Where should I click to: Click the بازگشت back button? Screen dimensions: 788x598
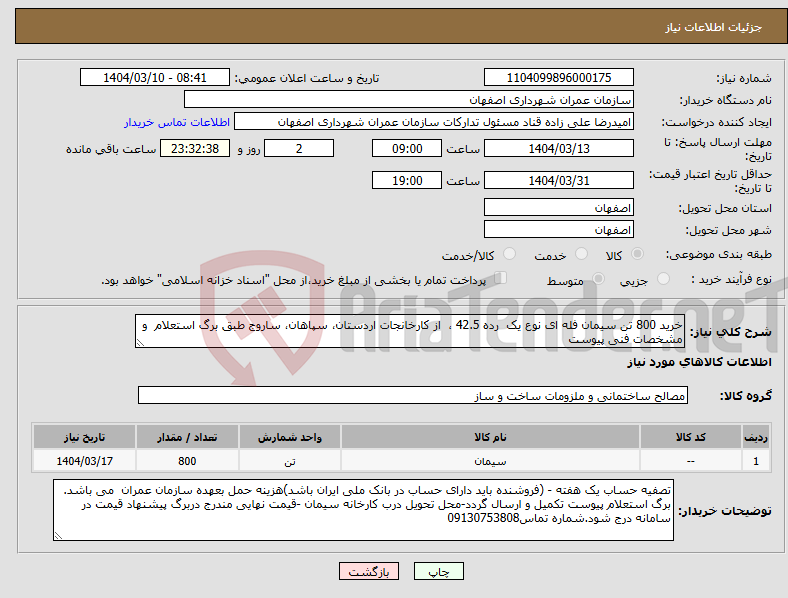[x=369, y=571]
